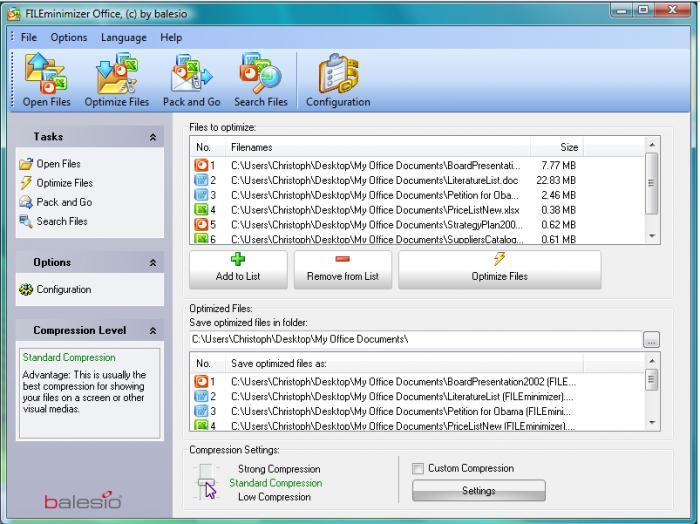The width and height of the screenshot is (700, 524).
Task: Click up arrow of optimized files list scrollbar
Action: [x=652, y=361]
